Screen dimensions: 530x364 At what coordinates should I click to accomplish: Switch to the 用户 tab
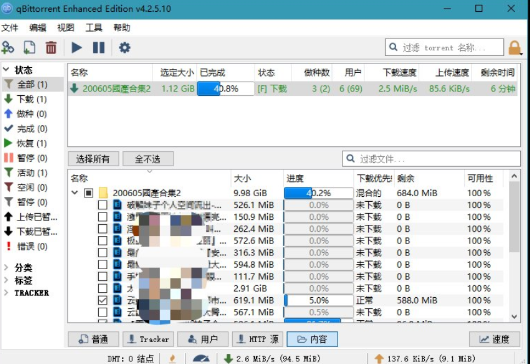203,339
